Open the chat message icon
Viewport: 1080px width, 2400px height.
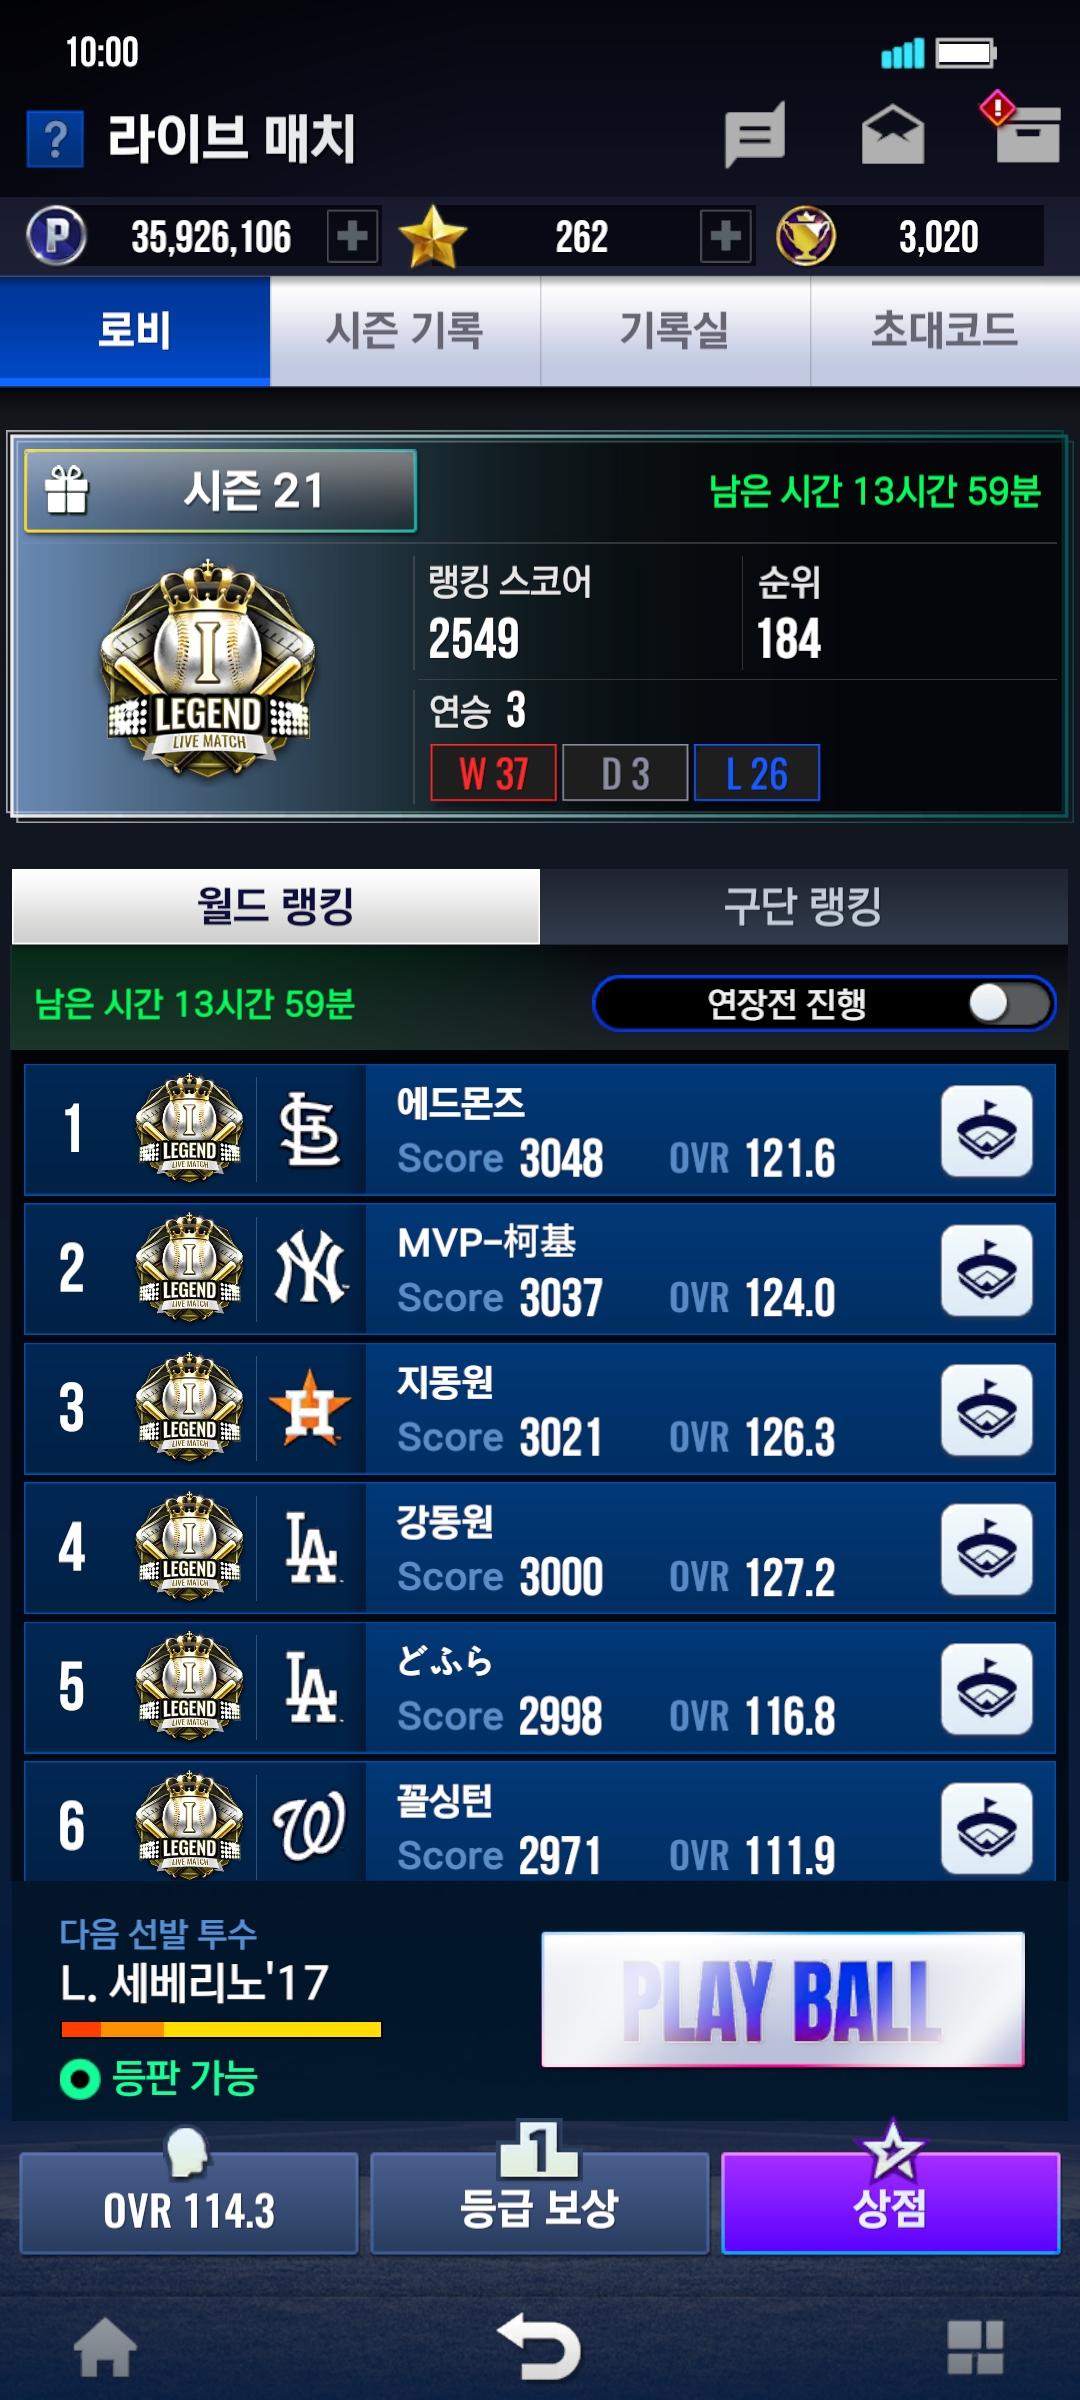point(755,135)
